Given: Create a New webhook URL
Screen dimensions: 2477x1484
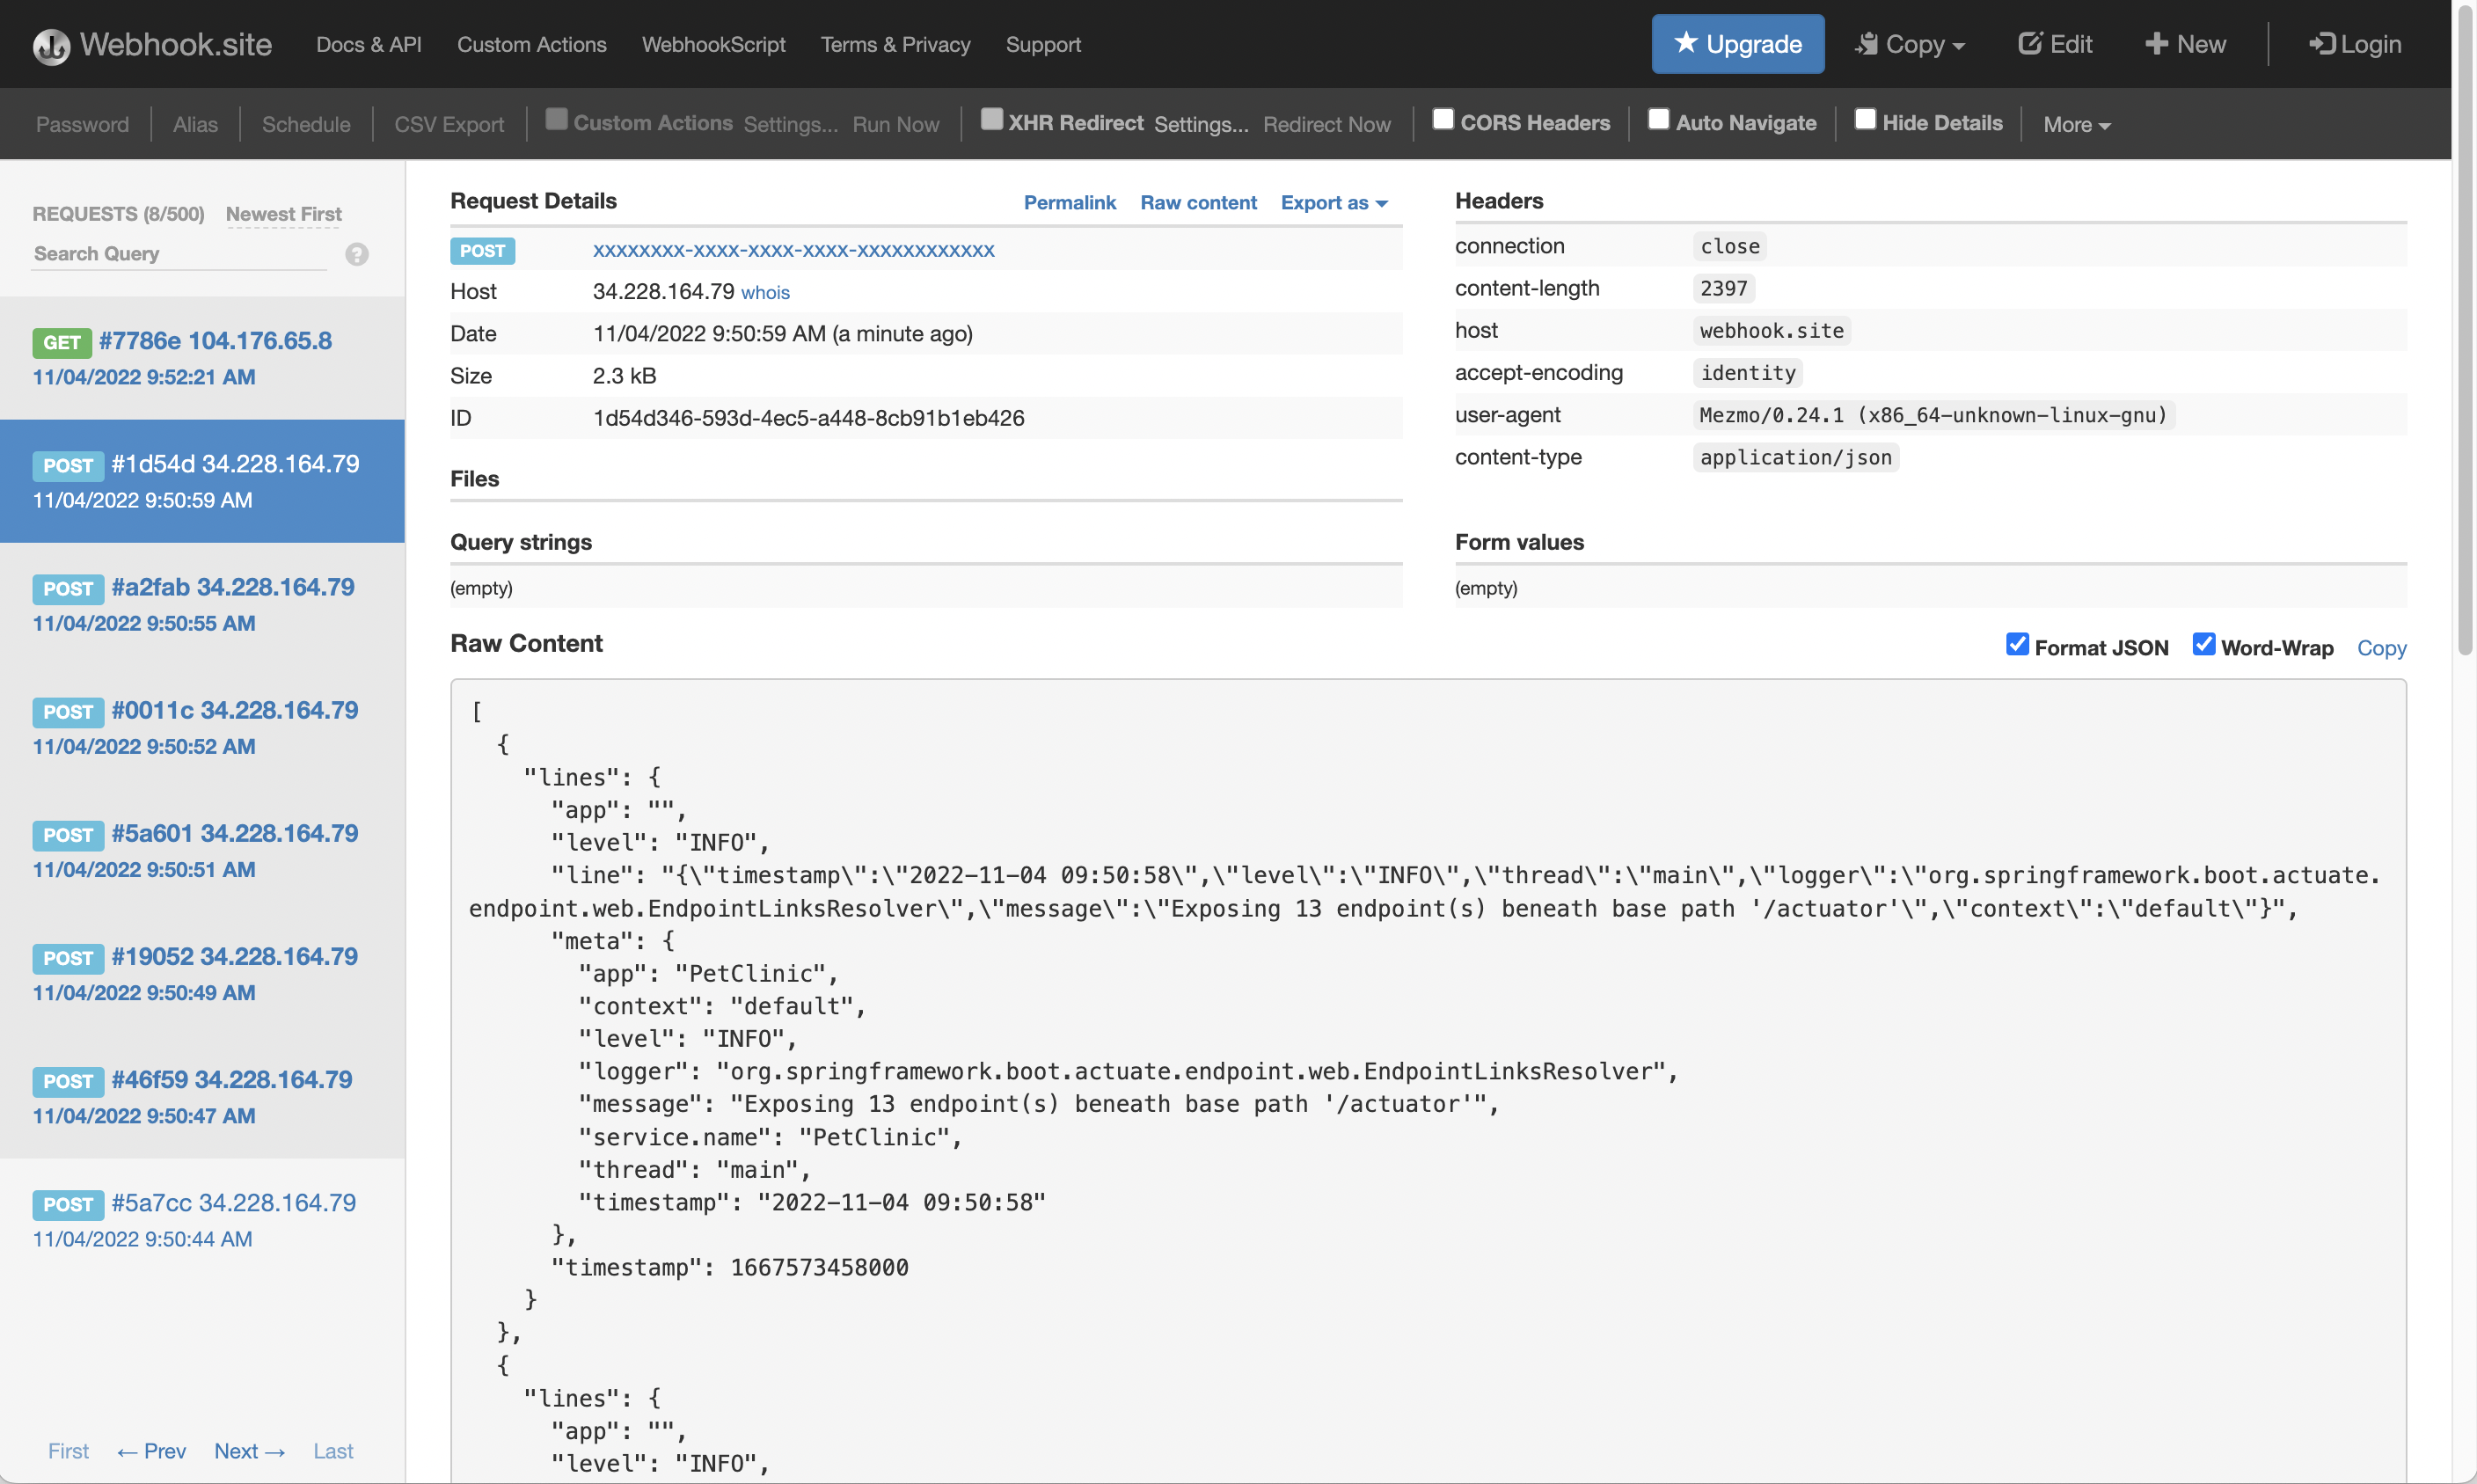Looking at the screenshot, I should tap(2185, 44).
